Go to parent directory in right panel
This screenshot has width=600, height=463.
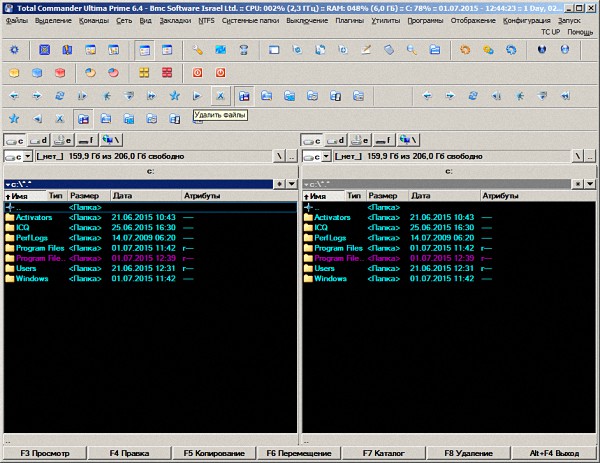pyautogui.click(x=591, y=156)
